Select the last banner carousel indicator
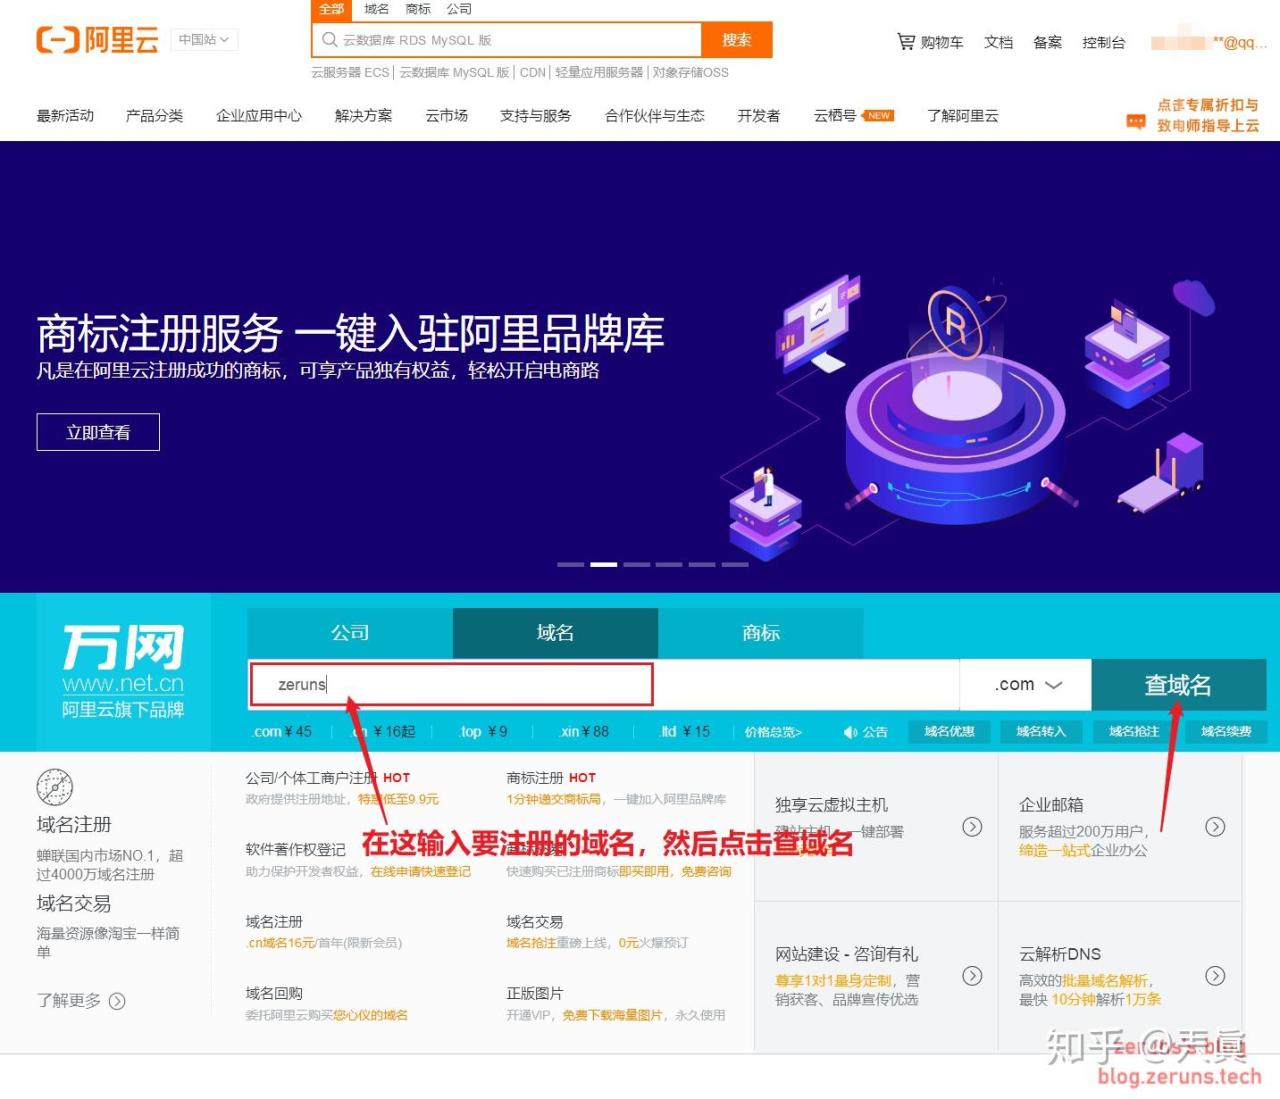1280x1099 pixels. pyautogui.click(x=735, y=565)
